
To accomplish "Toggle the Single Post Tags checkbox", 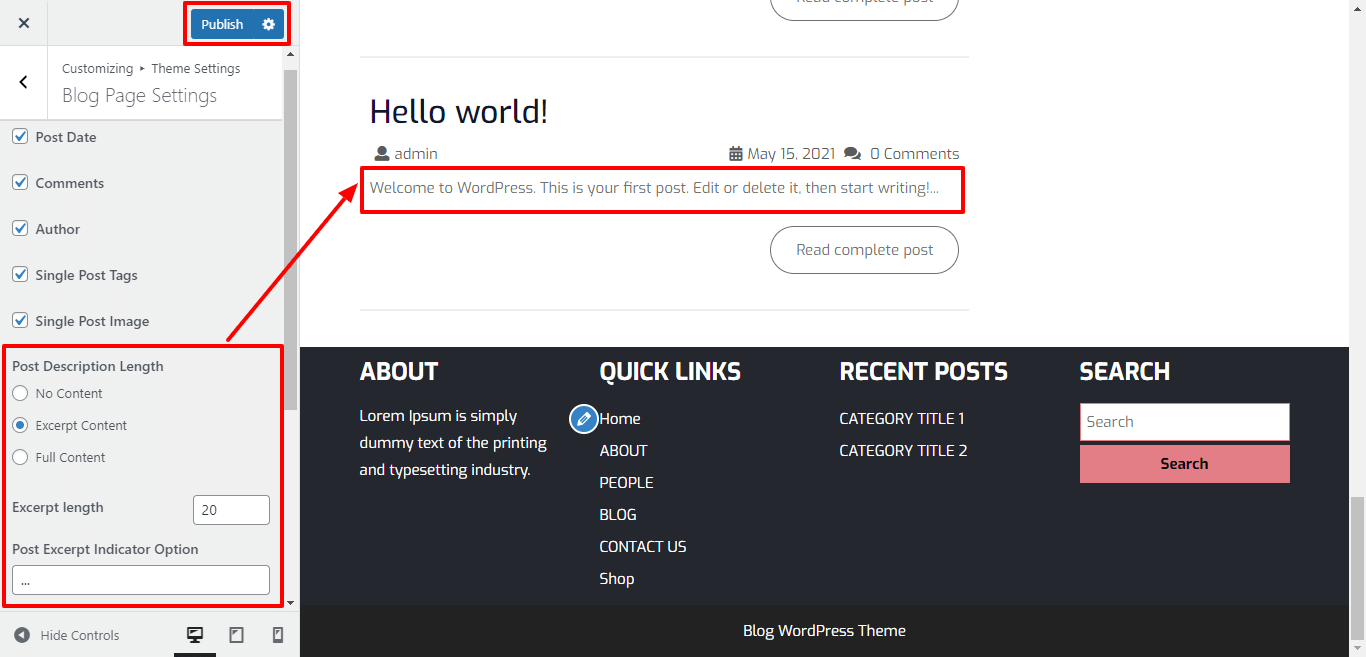I will (20, 275).
